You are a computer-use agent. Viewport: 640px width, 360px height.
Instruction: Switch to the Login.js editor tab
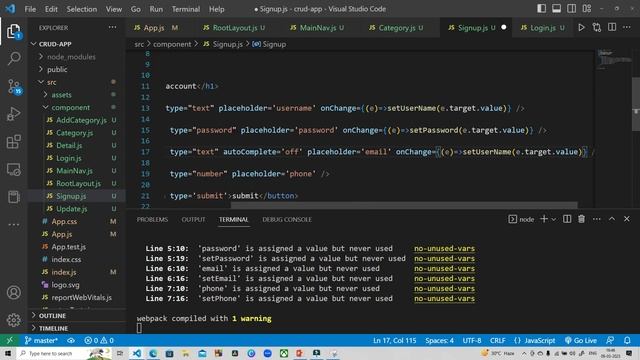tap(542, 28)
